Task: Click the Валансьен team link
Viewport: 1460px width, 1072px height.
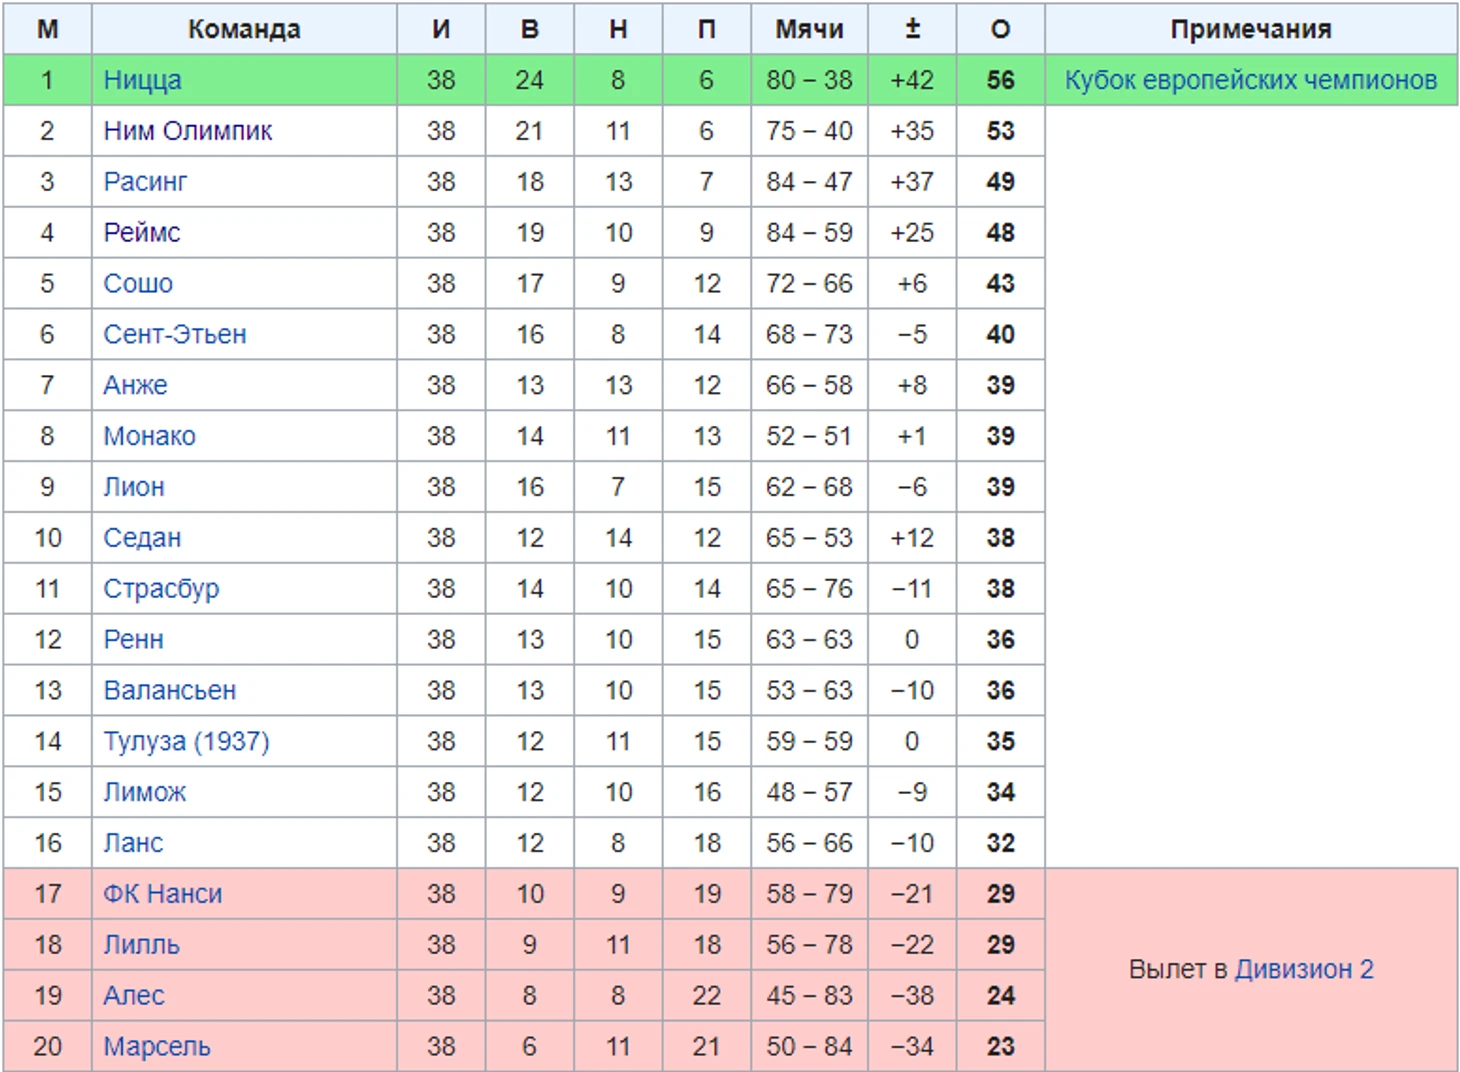Action: (x=169, y=691)
